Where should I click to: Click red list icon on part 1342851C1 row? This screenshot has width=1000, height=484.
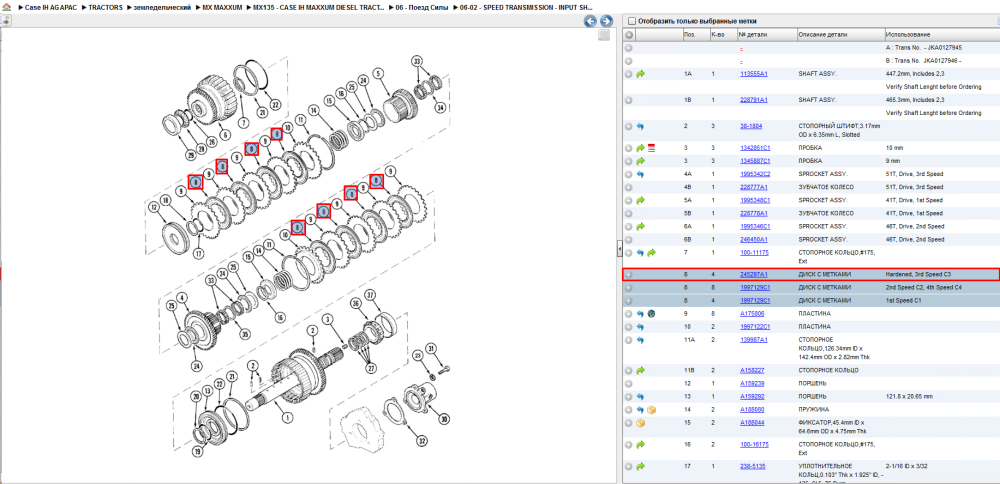coord(652,148)
